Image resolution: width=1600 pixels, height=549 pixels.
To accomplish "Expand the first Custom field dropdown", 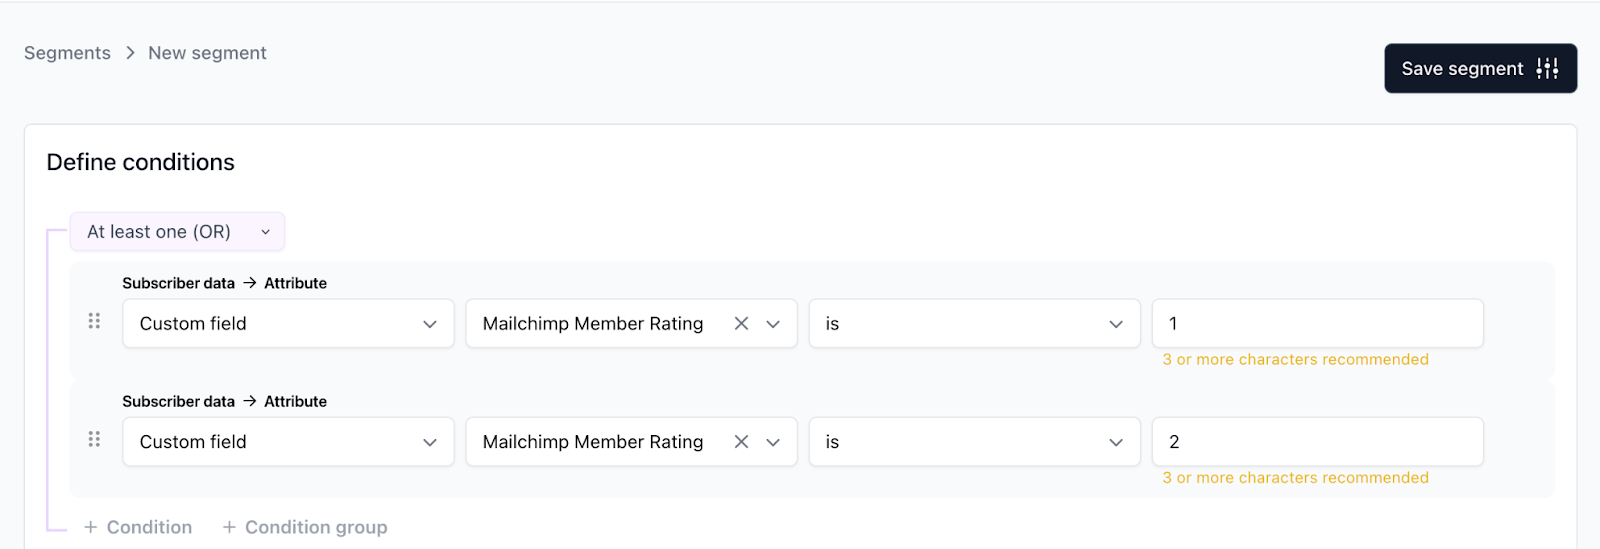I will 288,324.
